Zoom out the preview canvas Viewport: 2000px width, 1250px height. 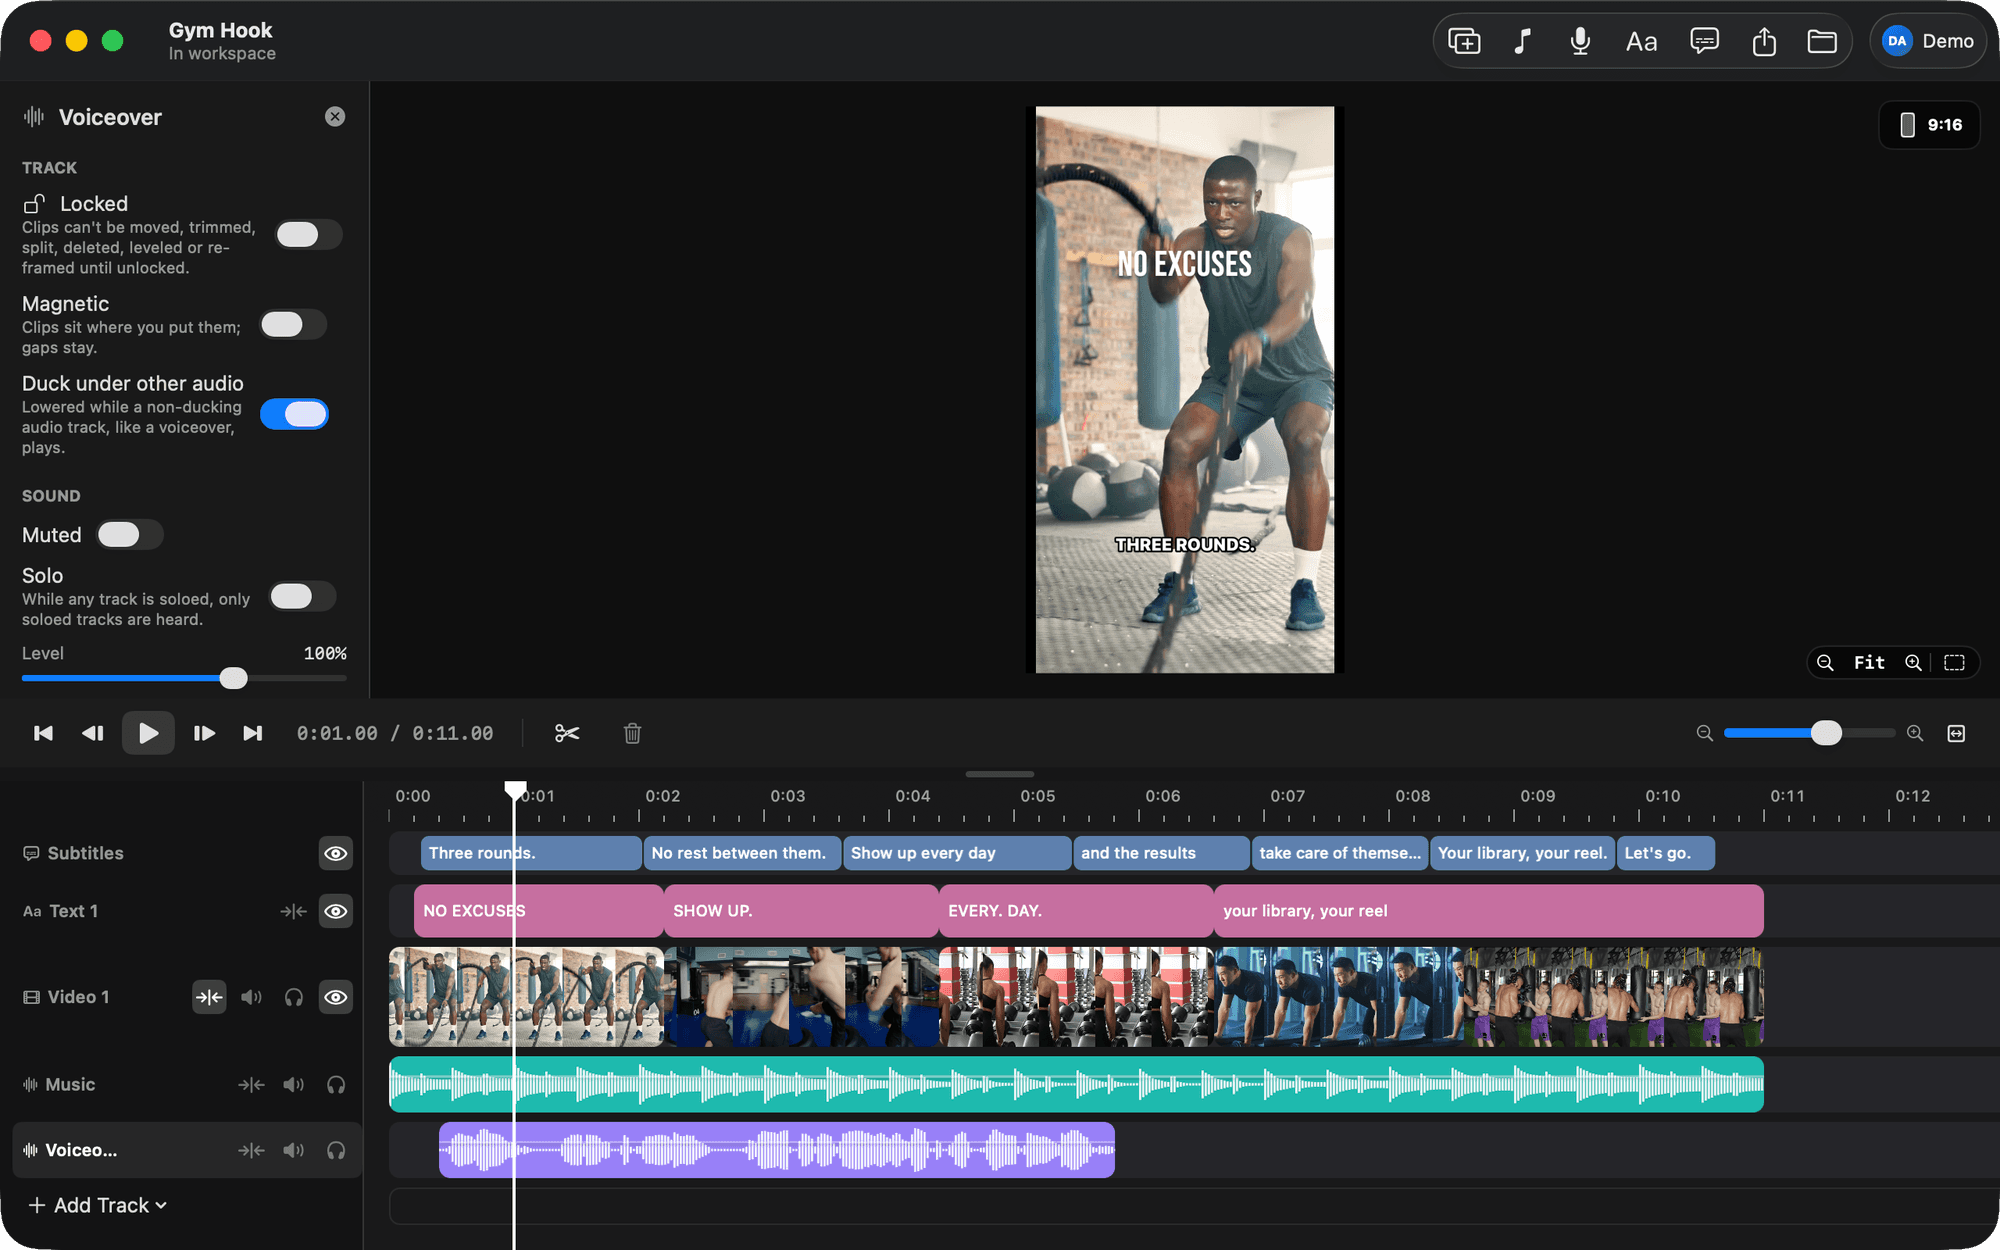[1826, 662]
